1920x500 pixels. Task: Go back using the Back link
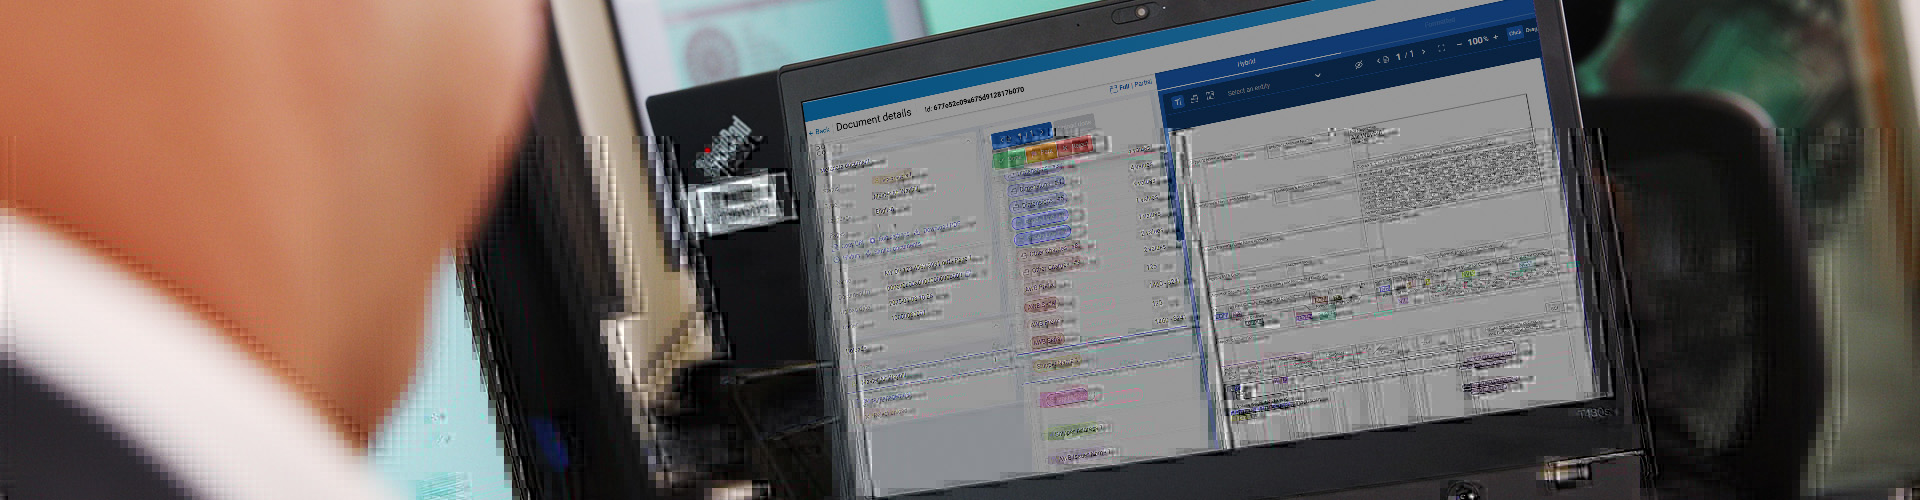[x=819, y=130]
